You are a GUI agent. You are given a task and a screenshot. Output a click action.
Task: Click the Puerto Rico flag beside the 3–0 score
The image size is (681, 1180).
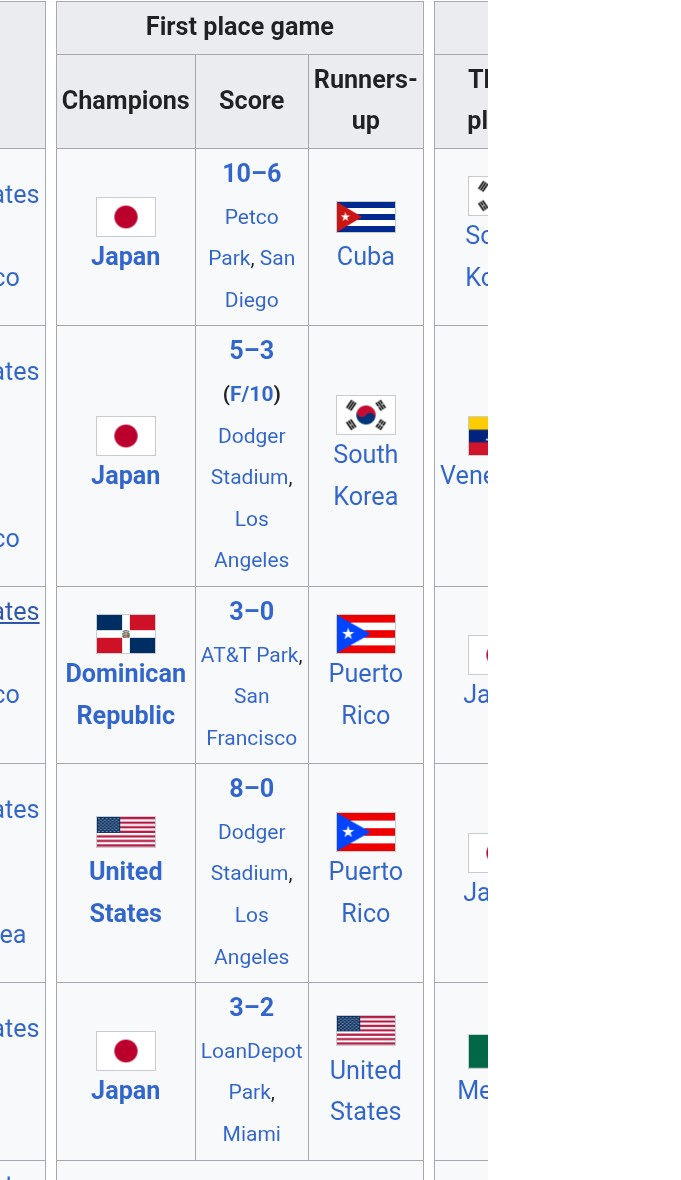pyautogui.click(x=366, y=634)
